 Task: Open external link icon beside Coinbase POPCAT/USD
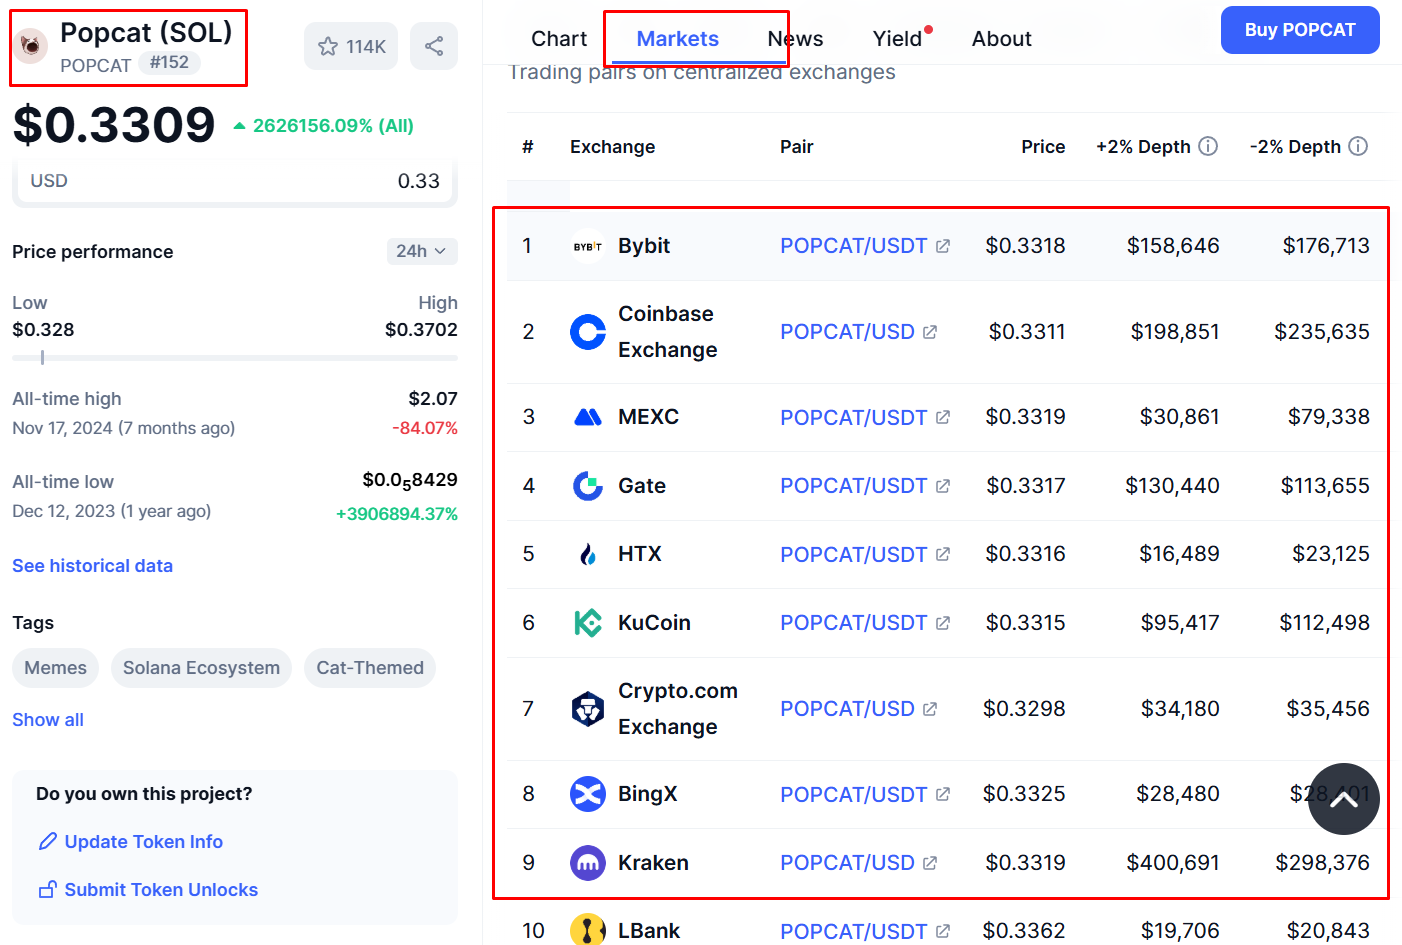point(930,332)
